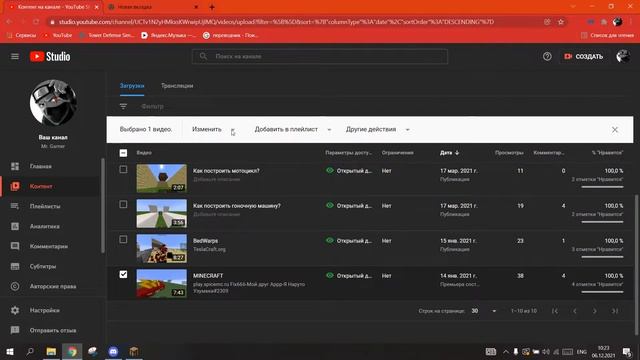Image resolution: width=640 pixels, height=360 pixels.
Task: Open Аналитика in sidebar
Action: pyautogui.click(x=44, y=226)
